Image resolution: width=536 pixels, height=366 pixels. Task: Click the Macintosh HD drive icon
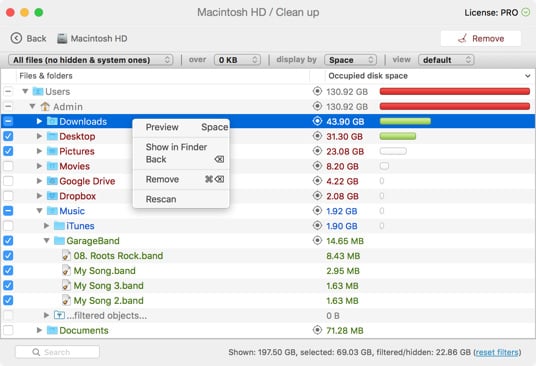coord(62,38)
